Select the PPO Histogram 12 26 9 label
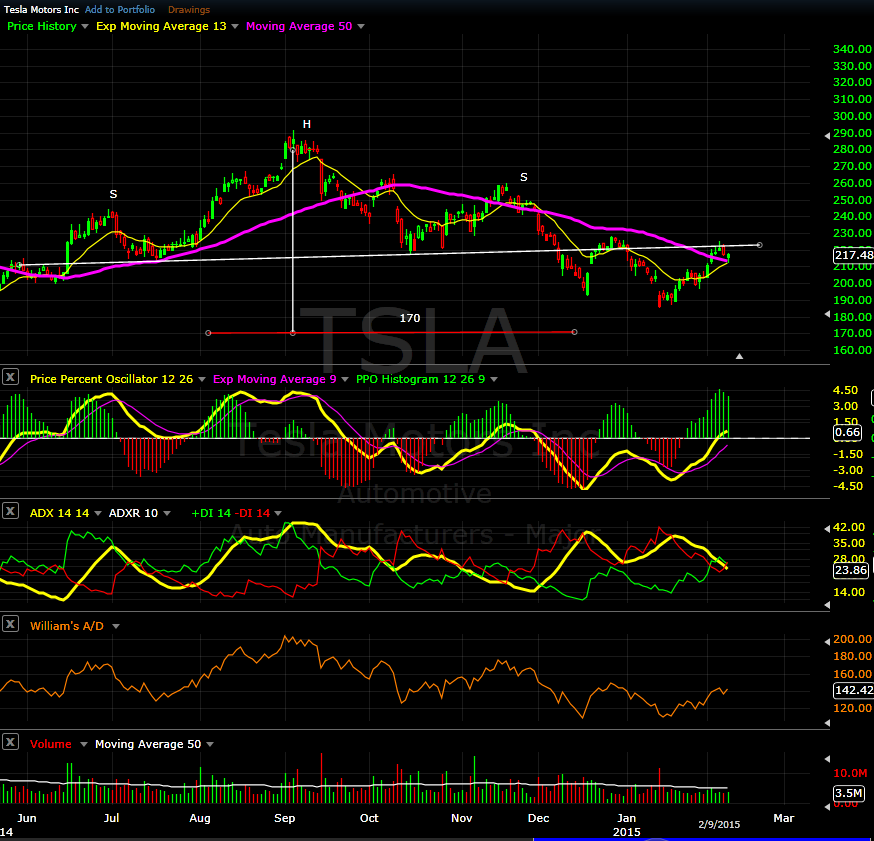 coord(420,379)
